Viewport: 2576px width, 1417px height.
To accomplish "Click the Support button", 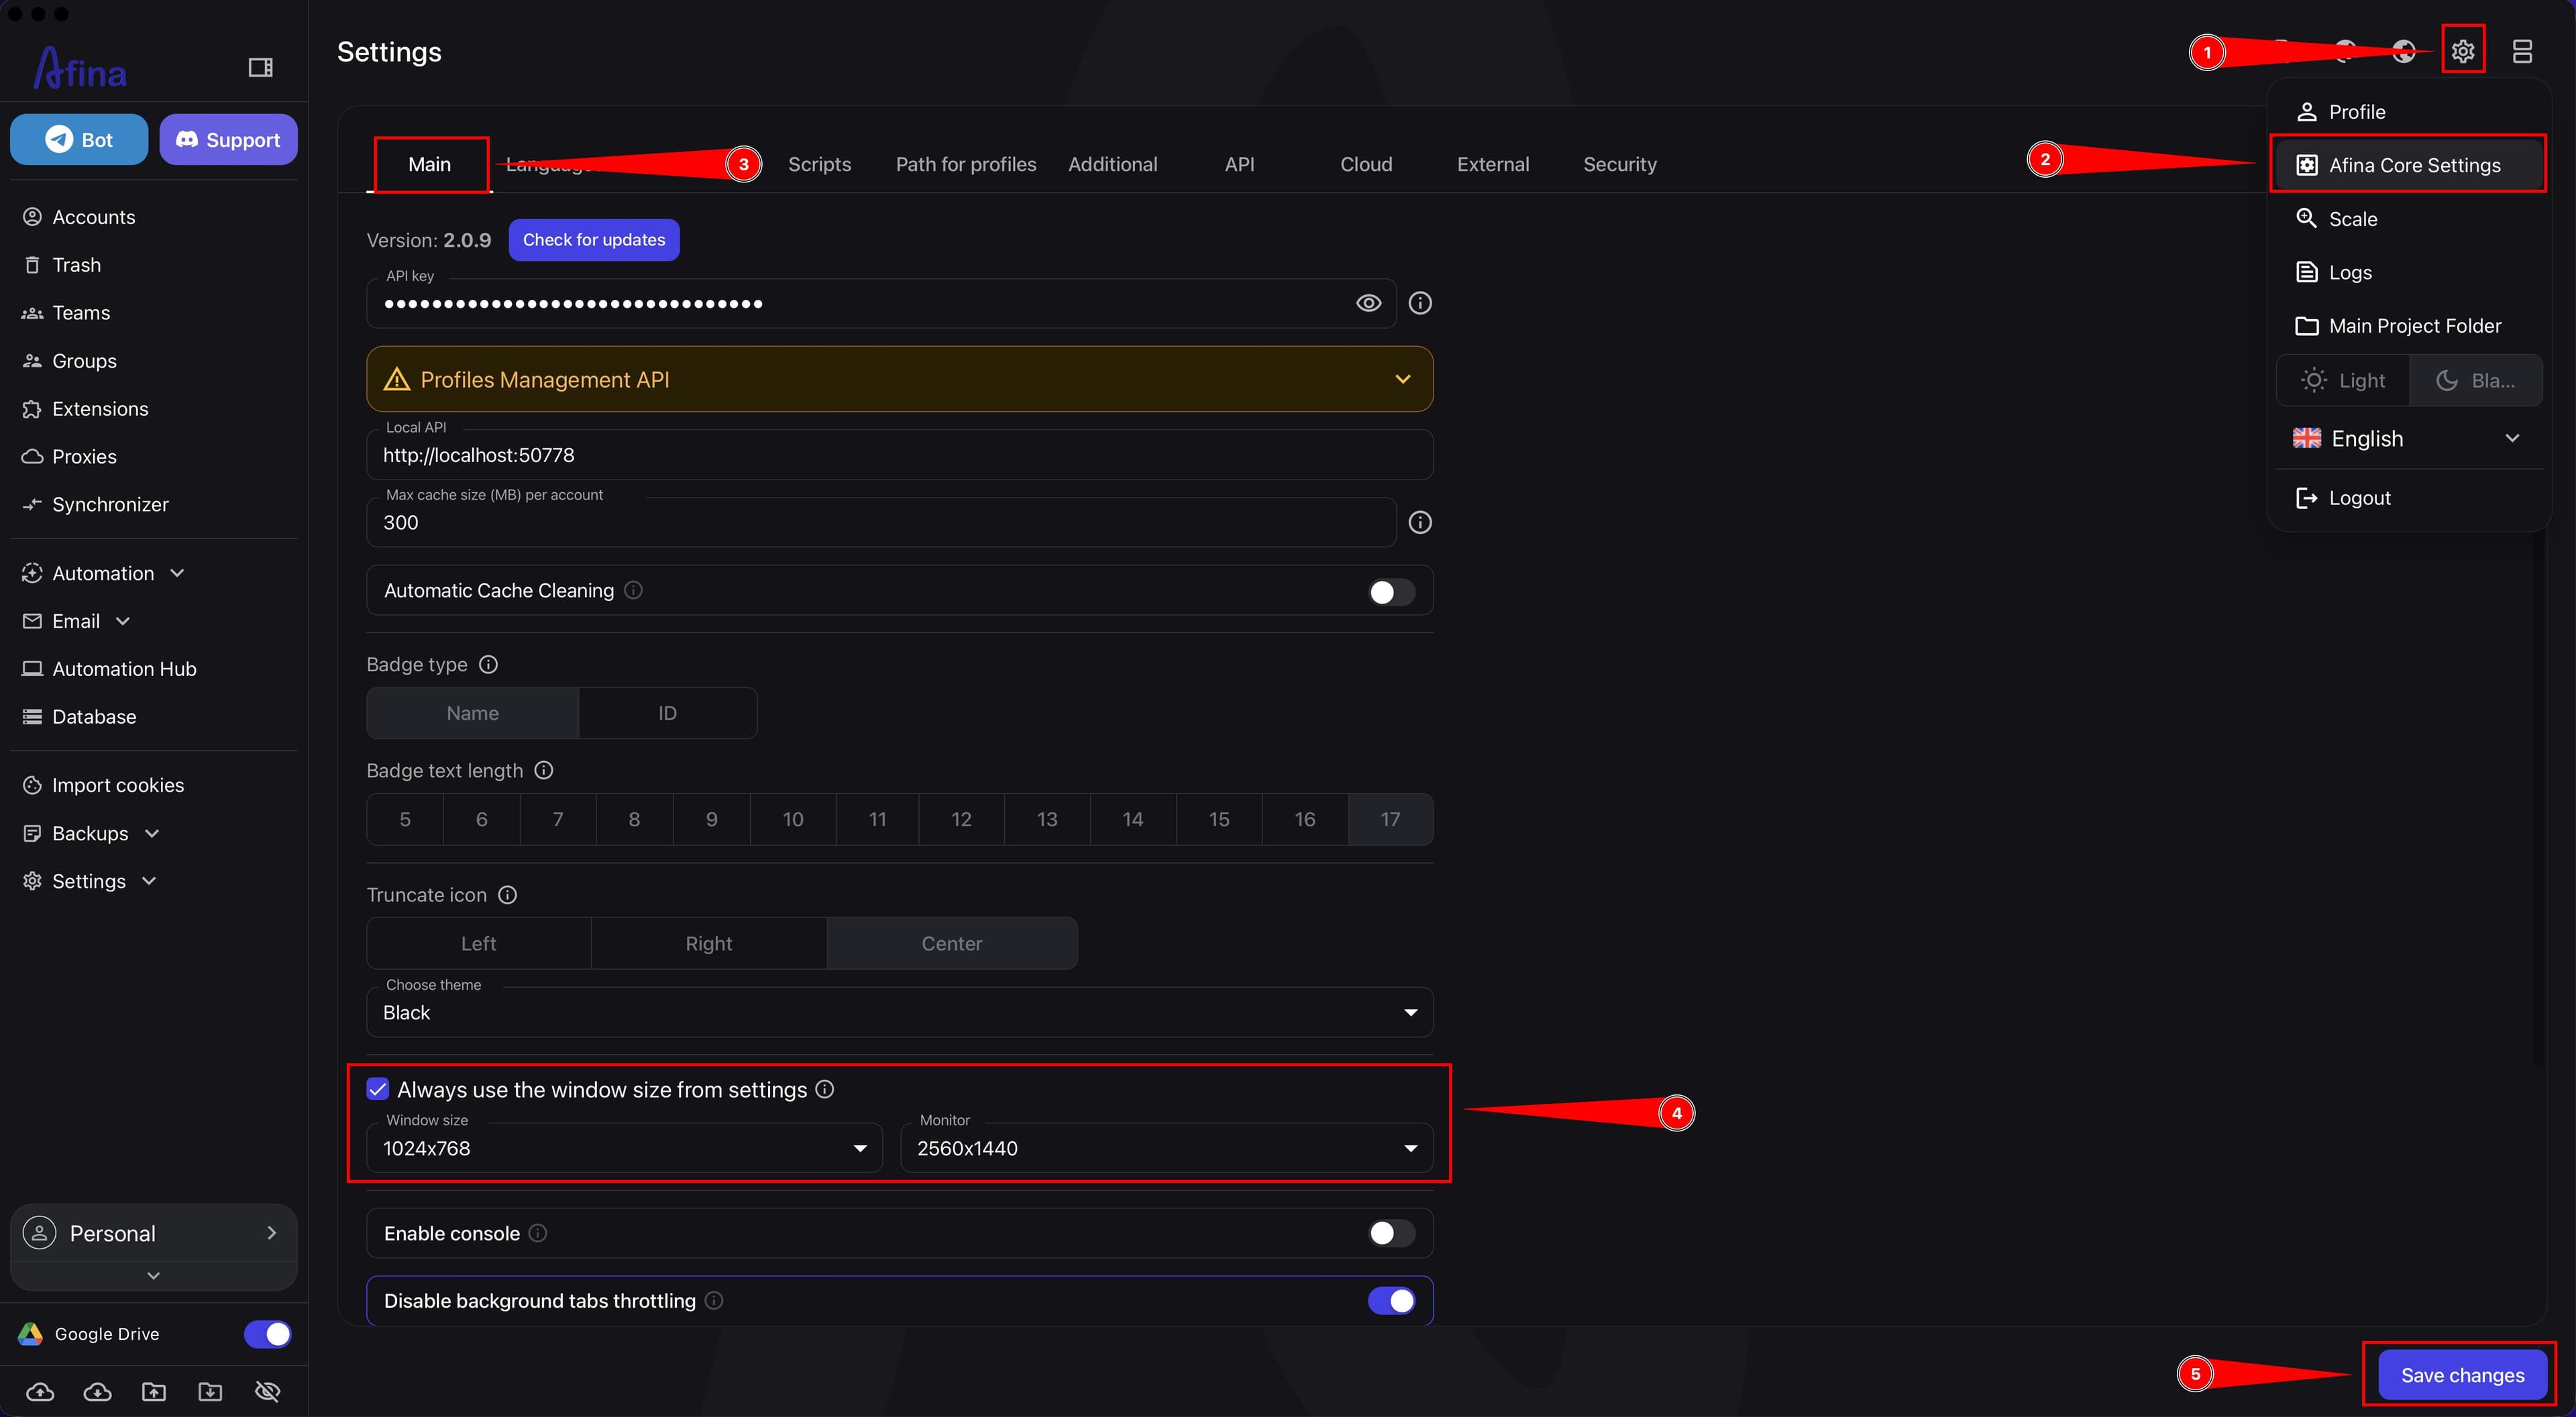I will (228, 139).
